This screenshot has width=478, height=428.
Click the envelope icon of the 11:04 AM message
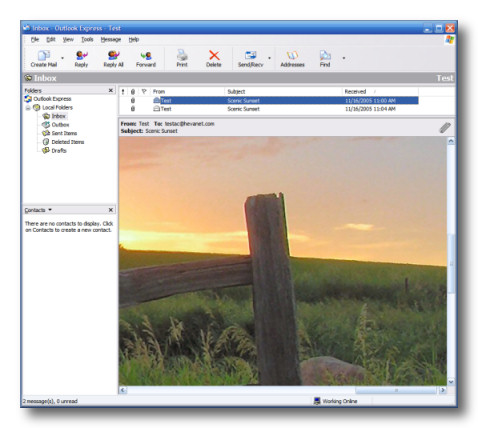tap(156, 109)
